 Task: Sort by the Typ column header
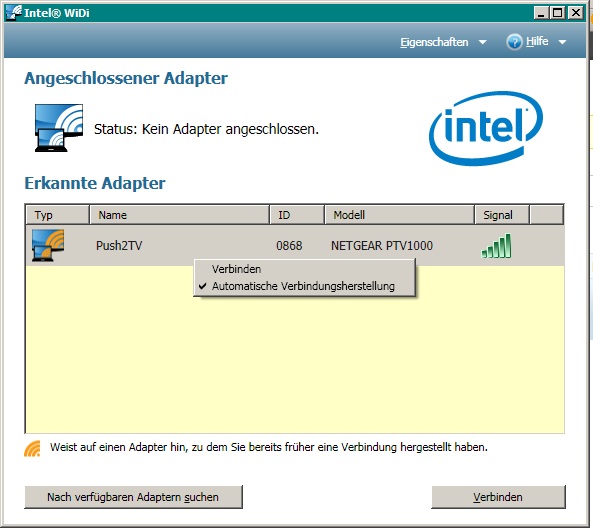click(57, 215)
